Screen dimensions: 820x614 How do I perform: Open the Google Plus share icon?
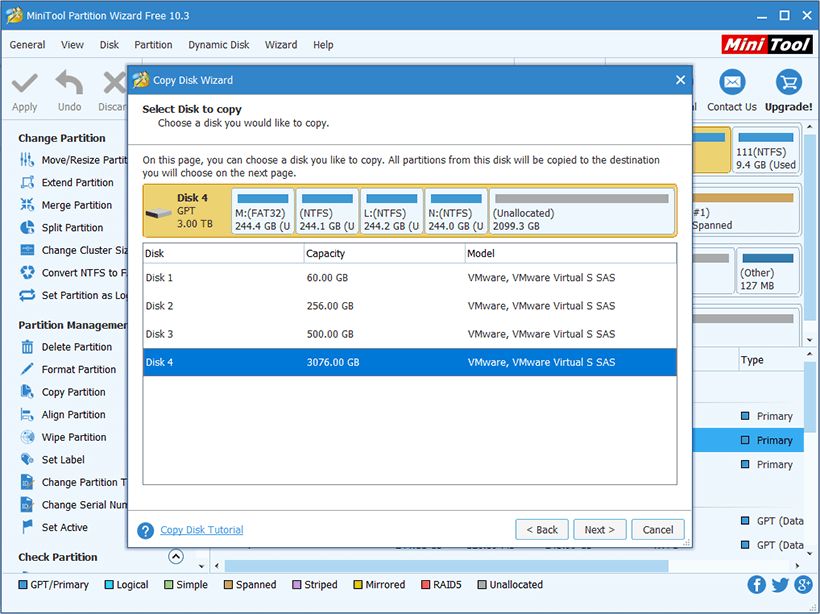(803, 584)
